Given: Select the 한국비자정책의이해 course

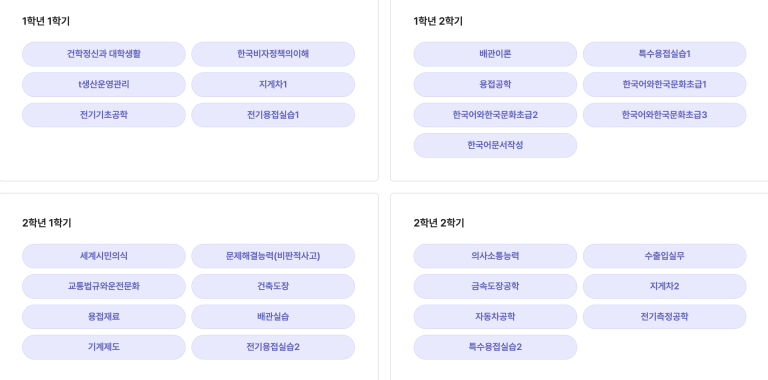Looking at the screenshot, I should tap(273, 54).
